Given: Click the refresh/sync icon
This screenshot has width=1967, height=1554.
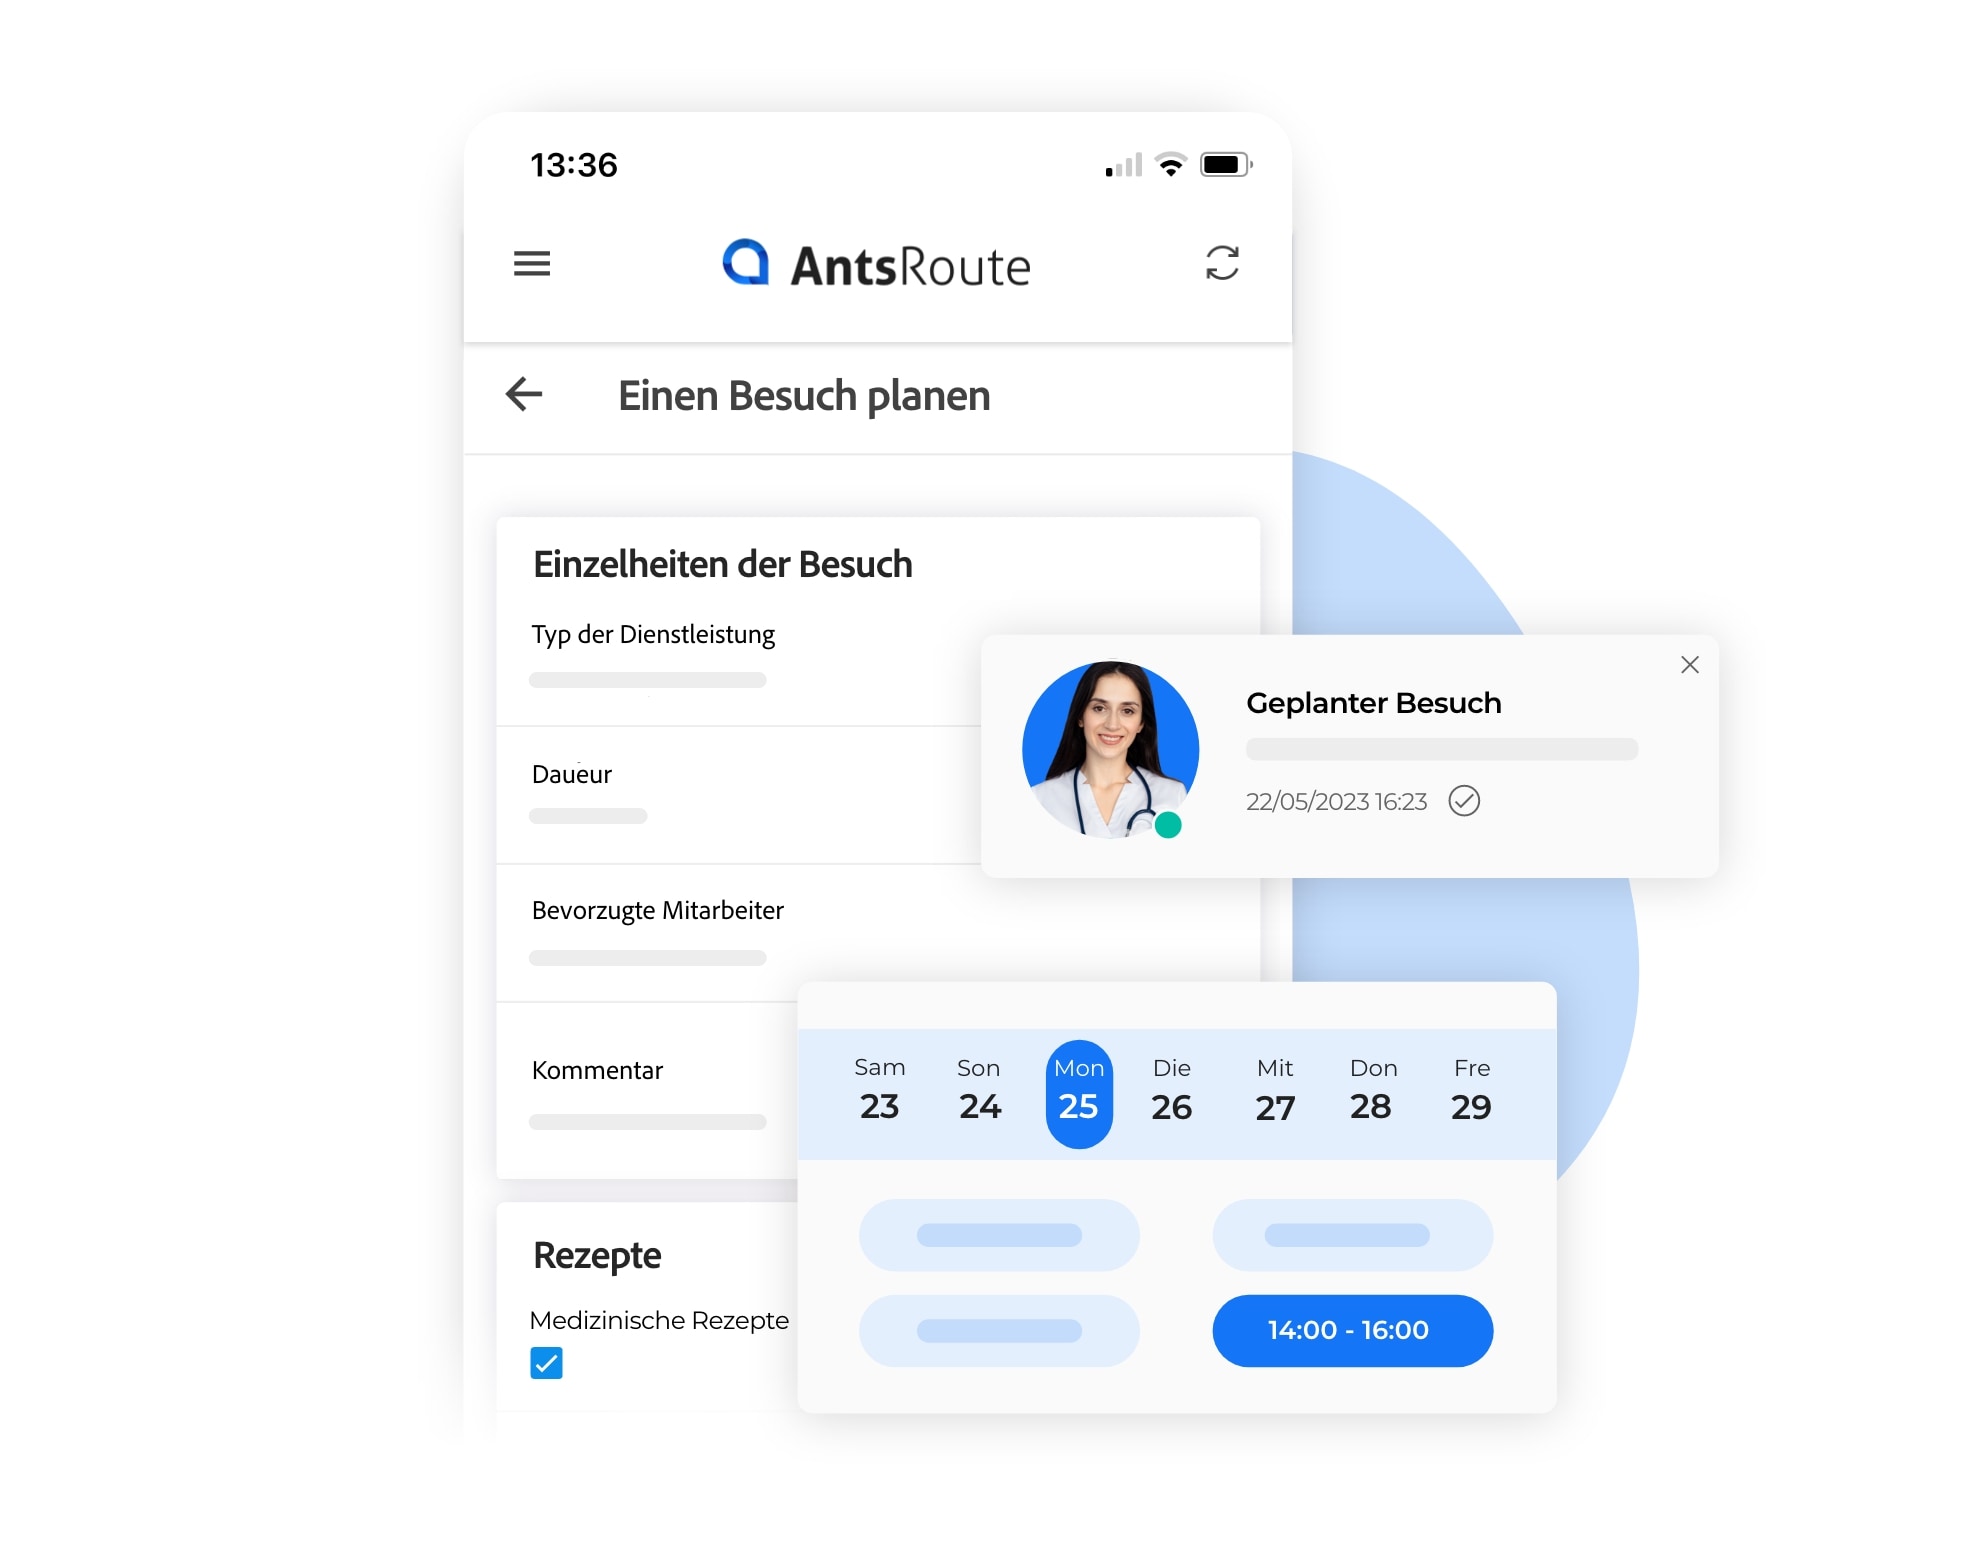Looking at the screenshot, I should point(1220,262).
